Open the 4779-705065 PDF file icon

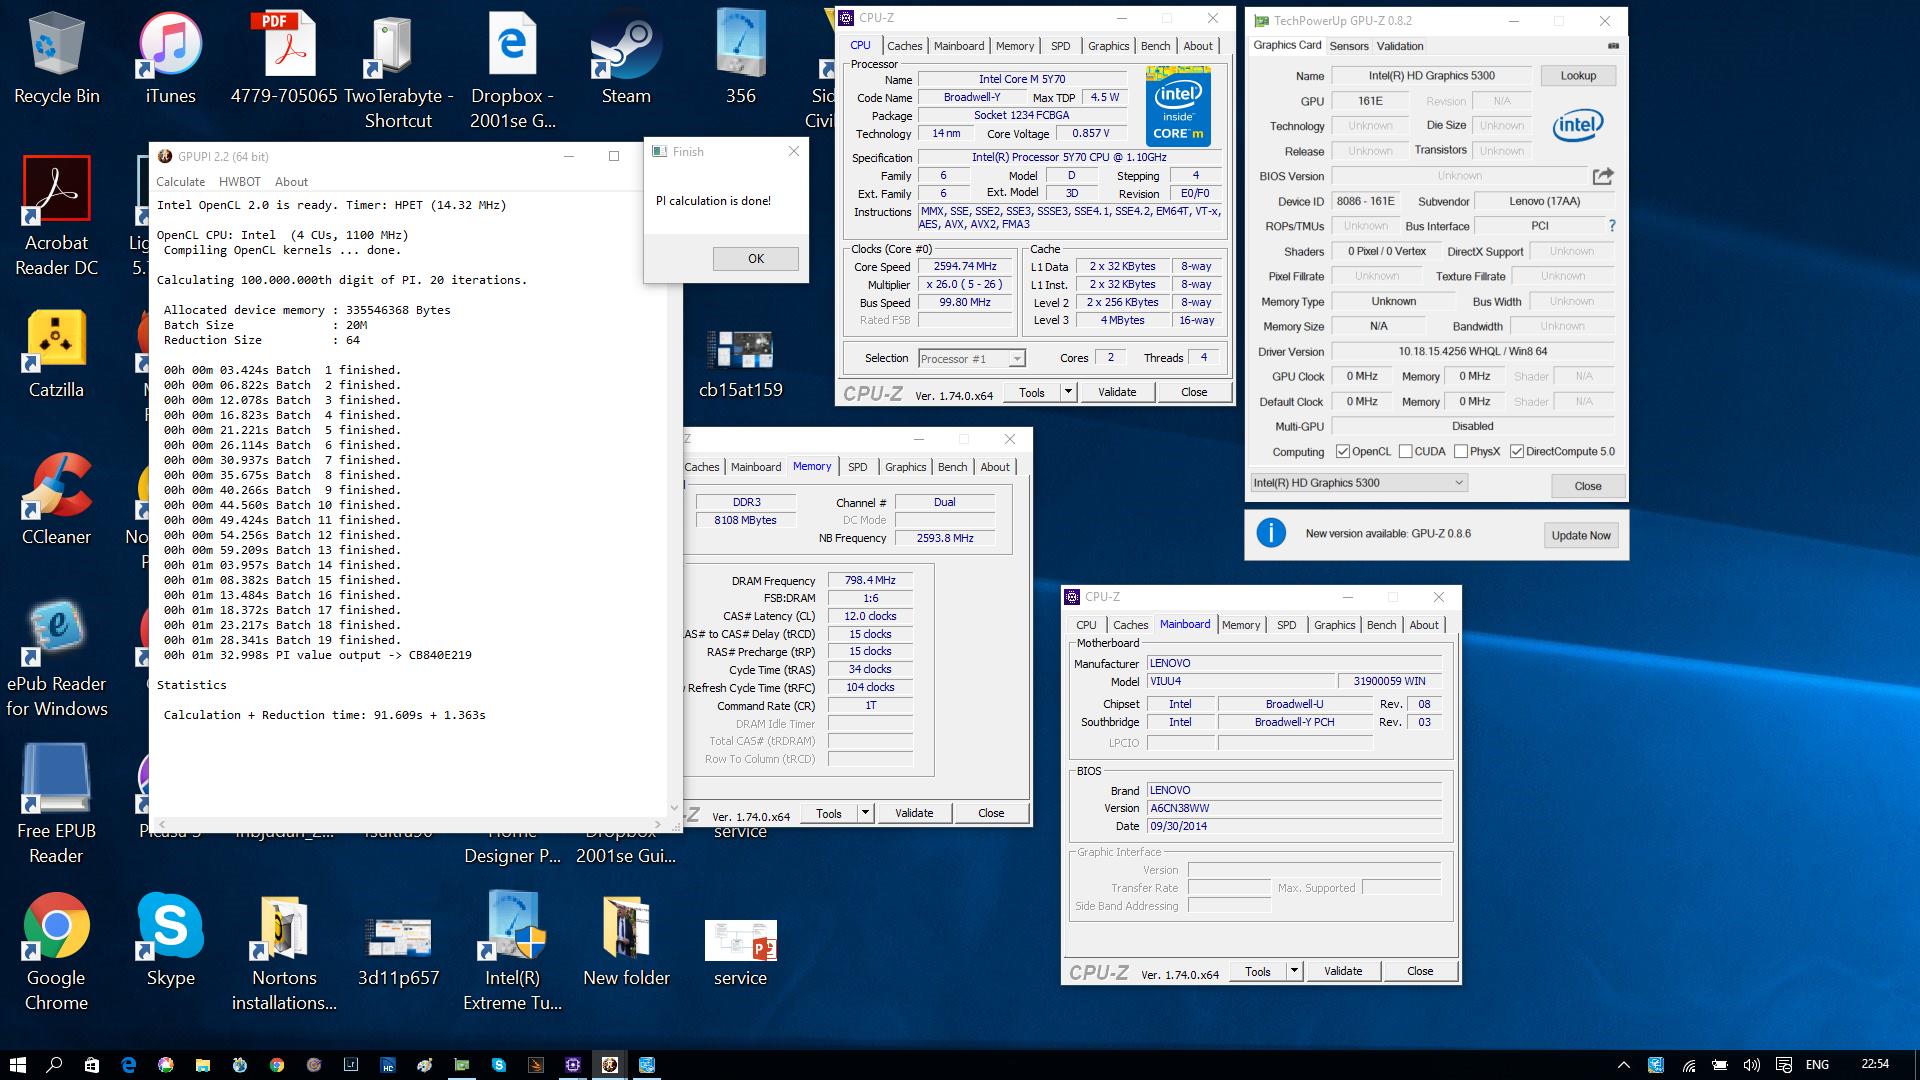284,58
